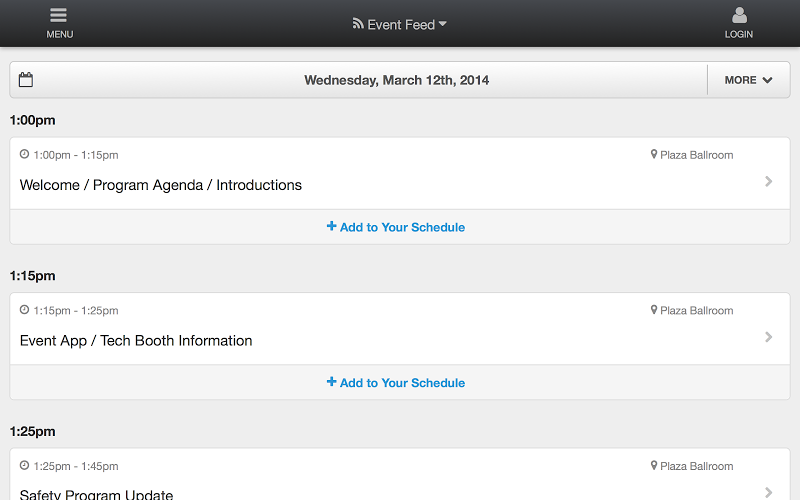Click plus icon to add Welcome session

(x=332, y=226)
